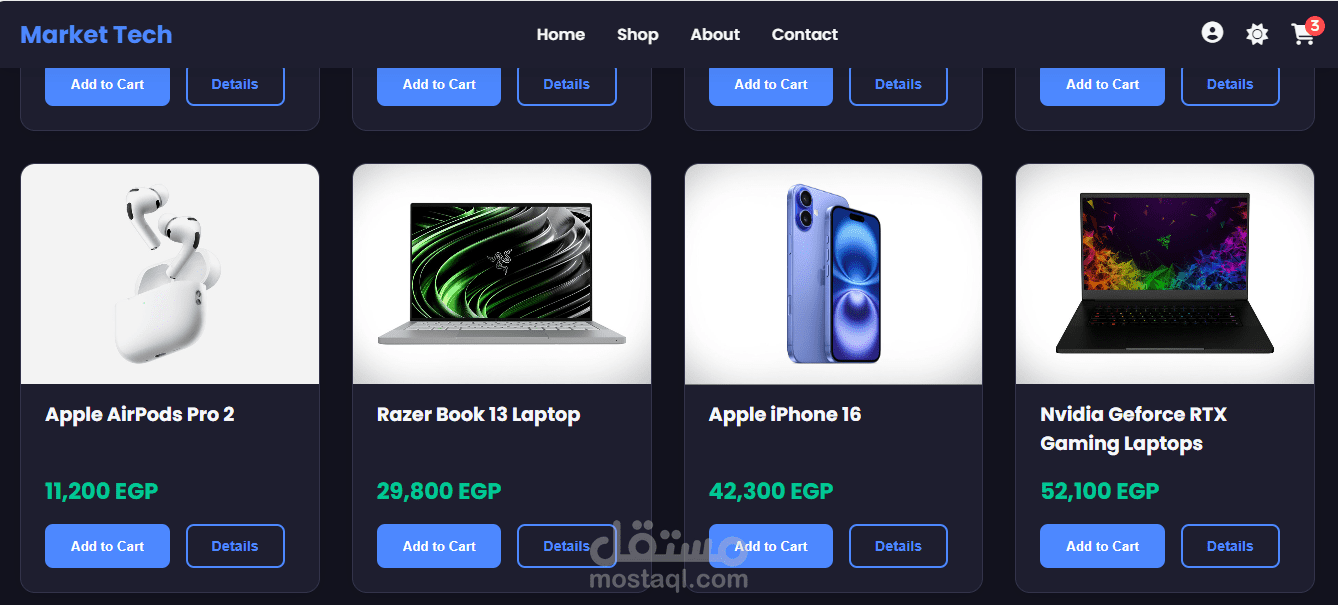Select the AirPods Pro 2 product image
1338x605 pixels.
click(170, 274)
